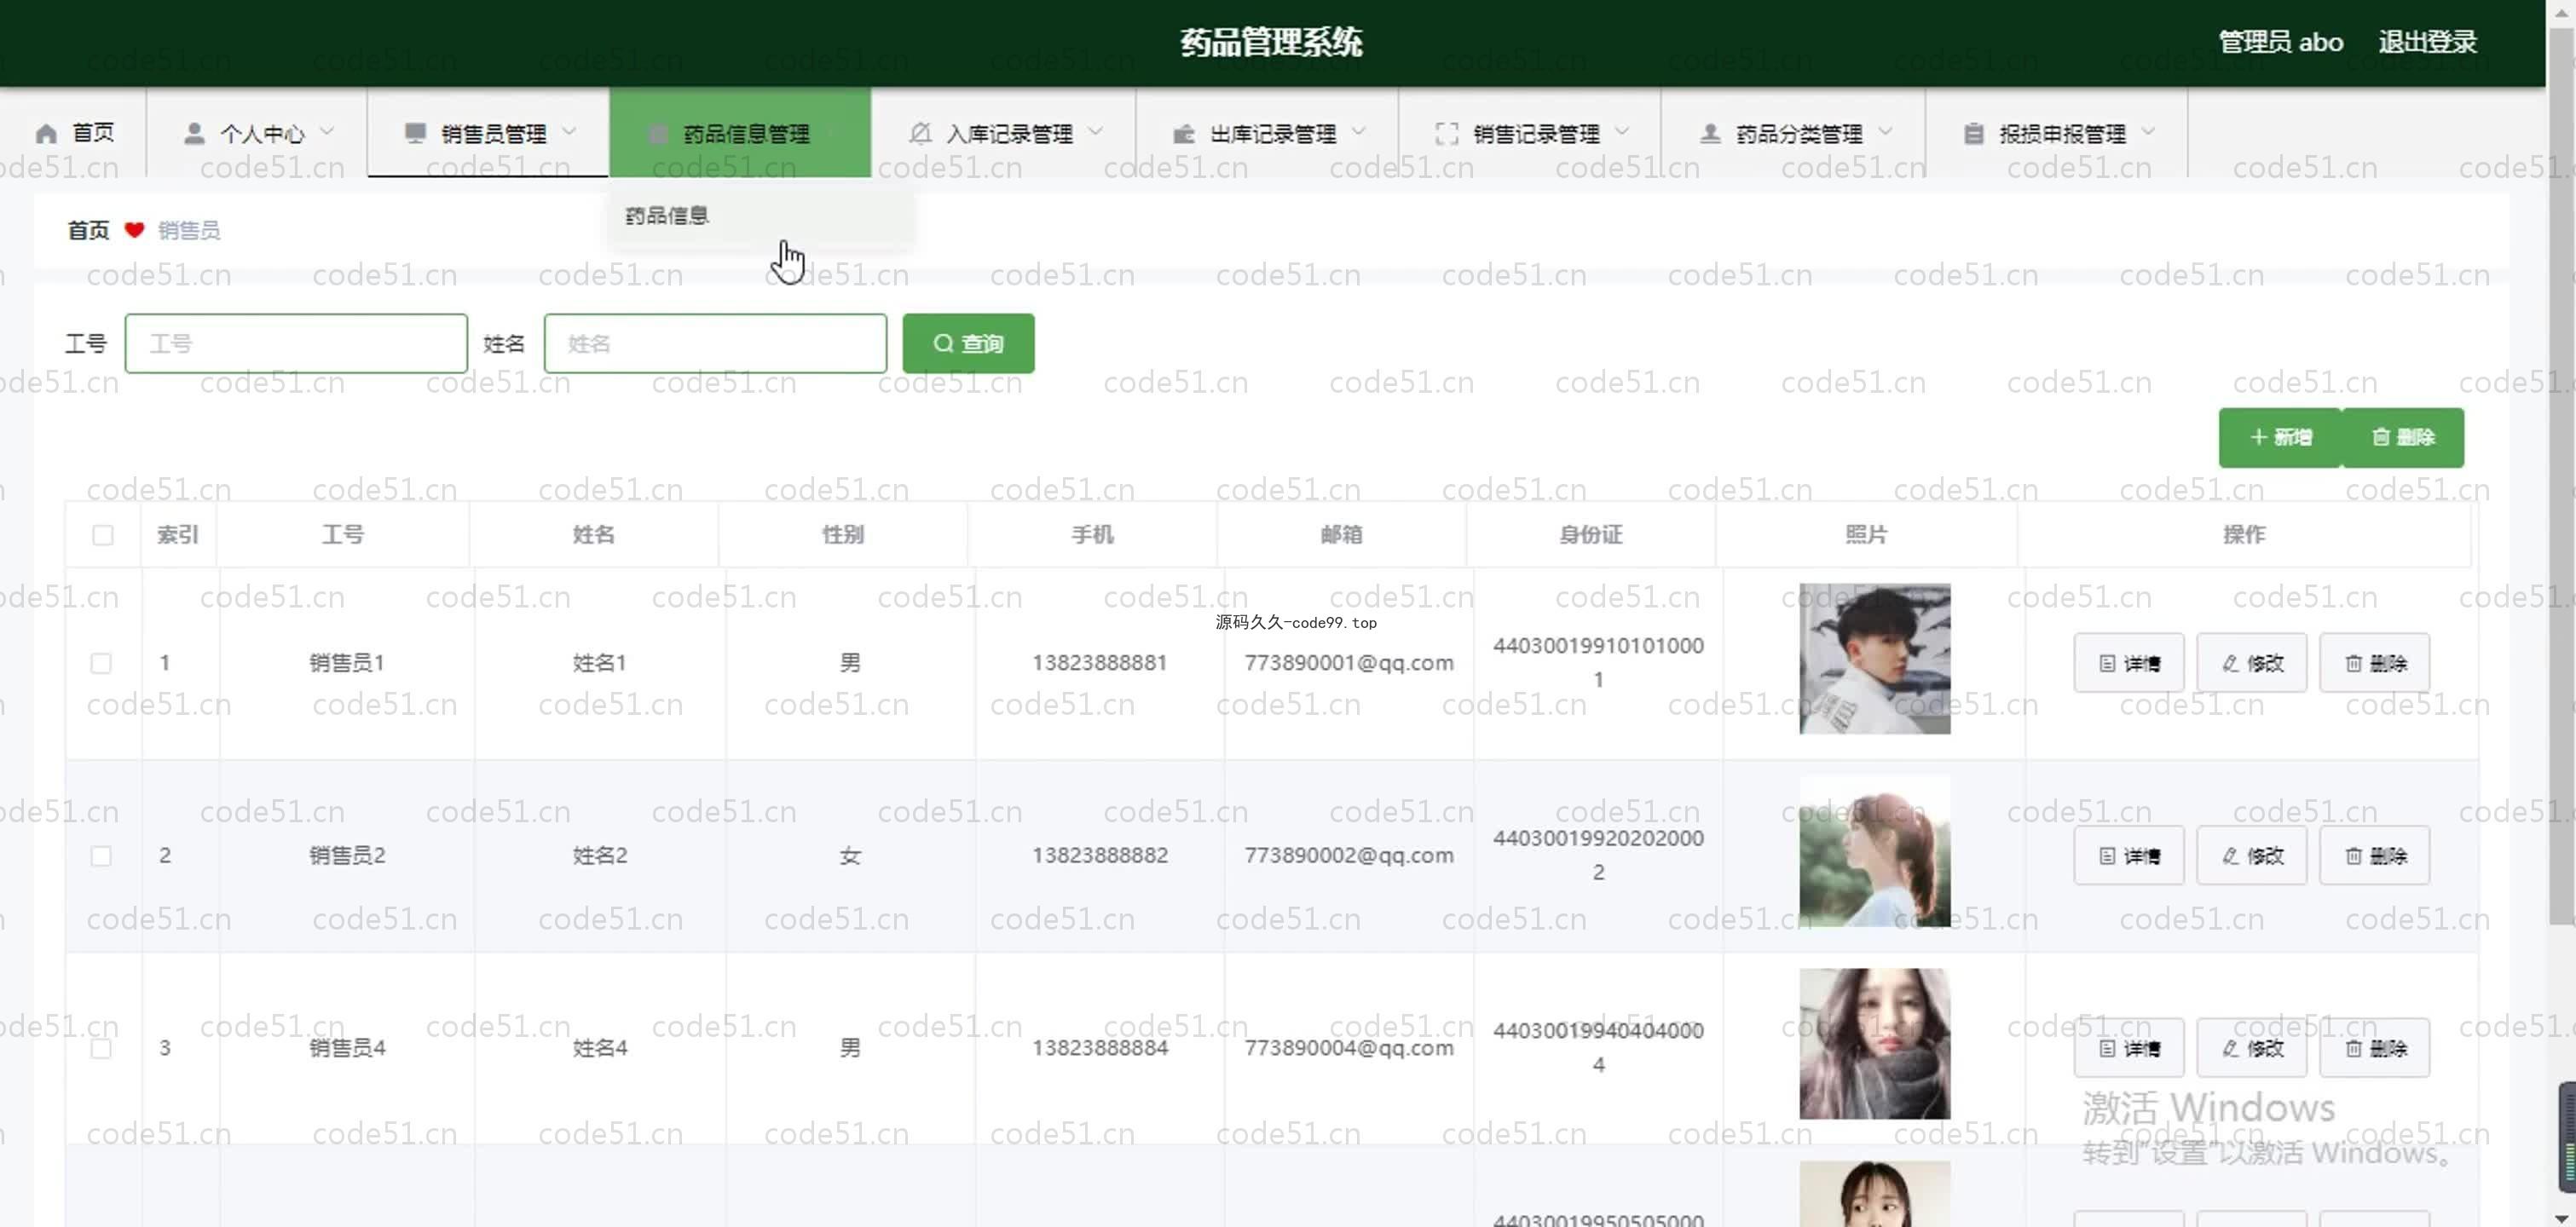Click the person icon in 个人中心
Screen dimensions: 2576x1227
[194, 133]
